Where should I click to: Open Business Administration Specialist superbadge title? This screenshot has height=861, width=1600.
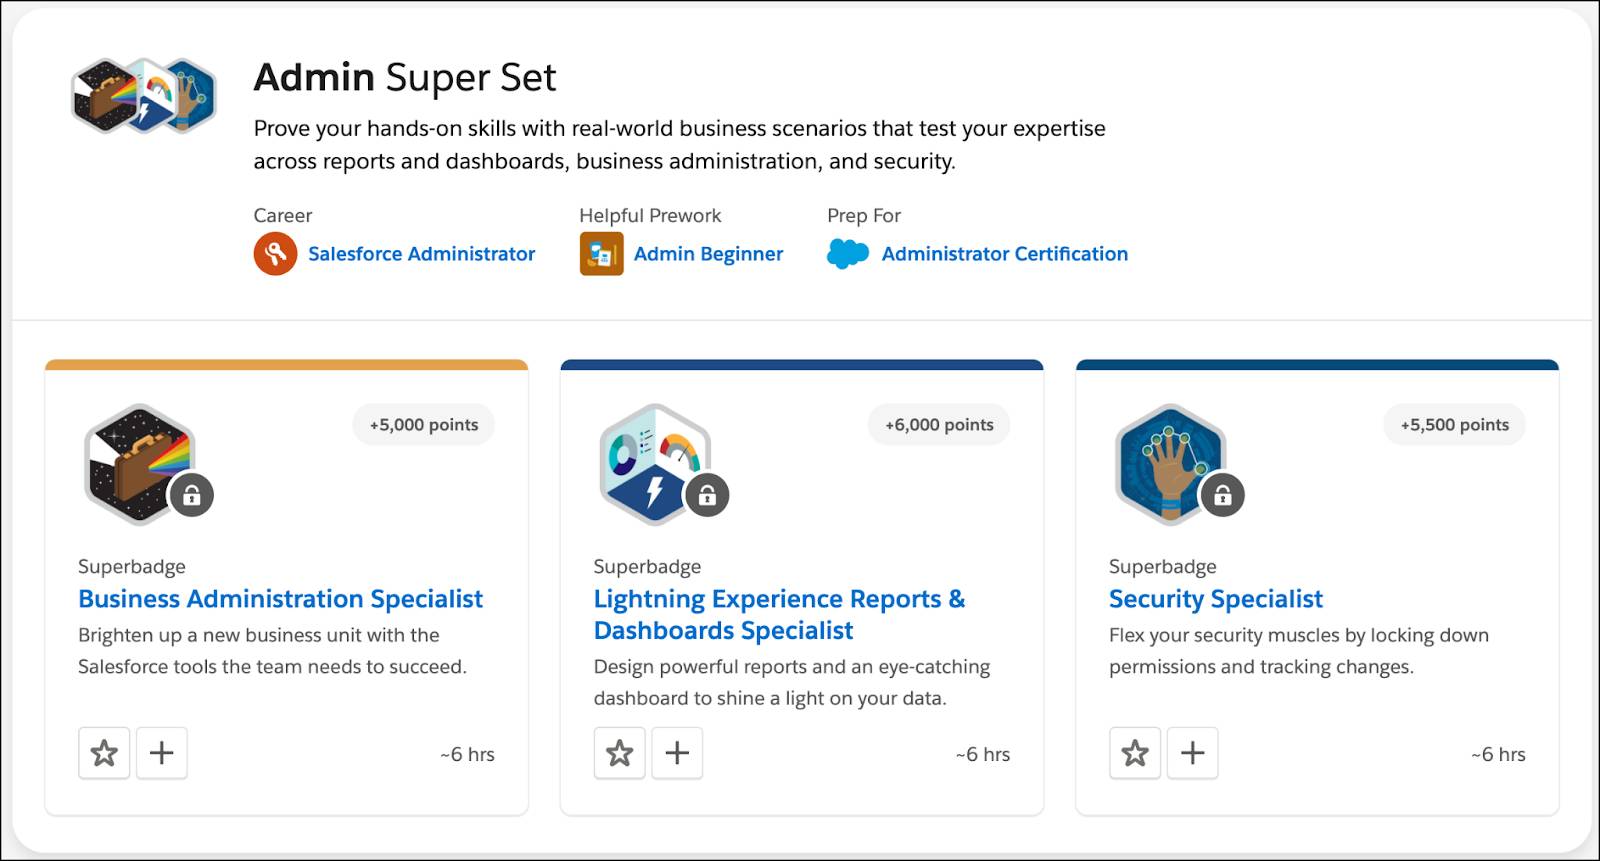(280, 599)
